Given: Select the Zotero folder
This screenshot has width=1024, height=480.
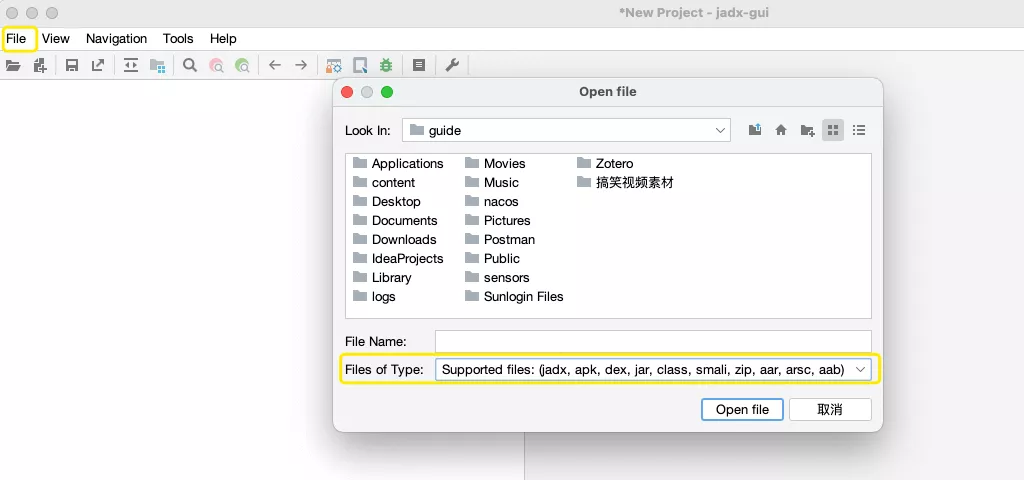Looking at the screenshot, I should click(x=605, y=163).
